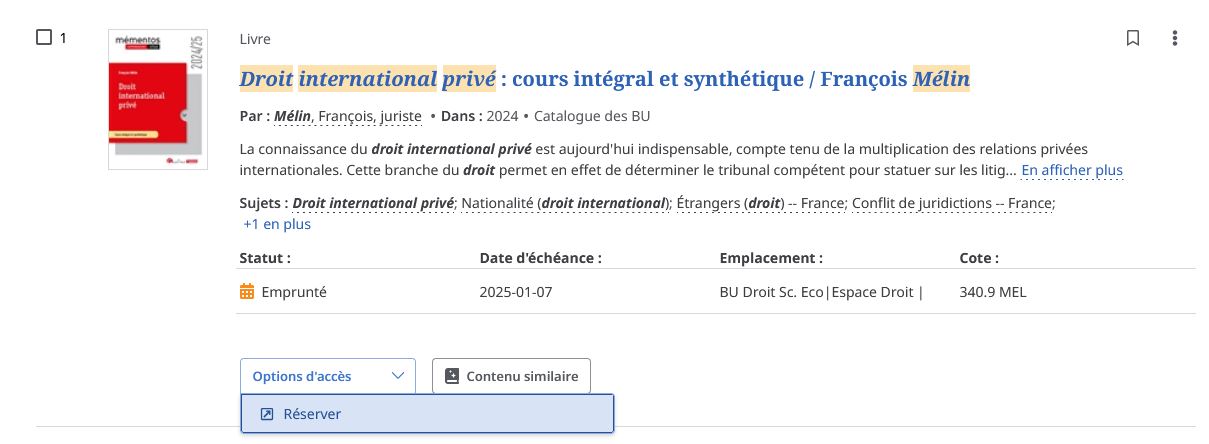Screen dimensions: 1209x444
Task: Show more subjects via +1 en plus
Action: 277,224
